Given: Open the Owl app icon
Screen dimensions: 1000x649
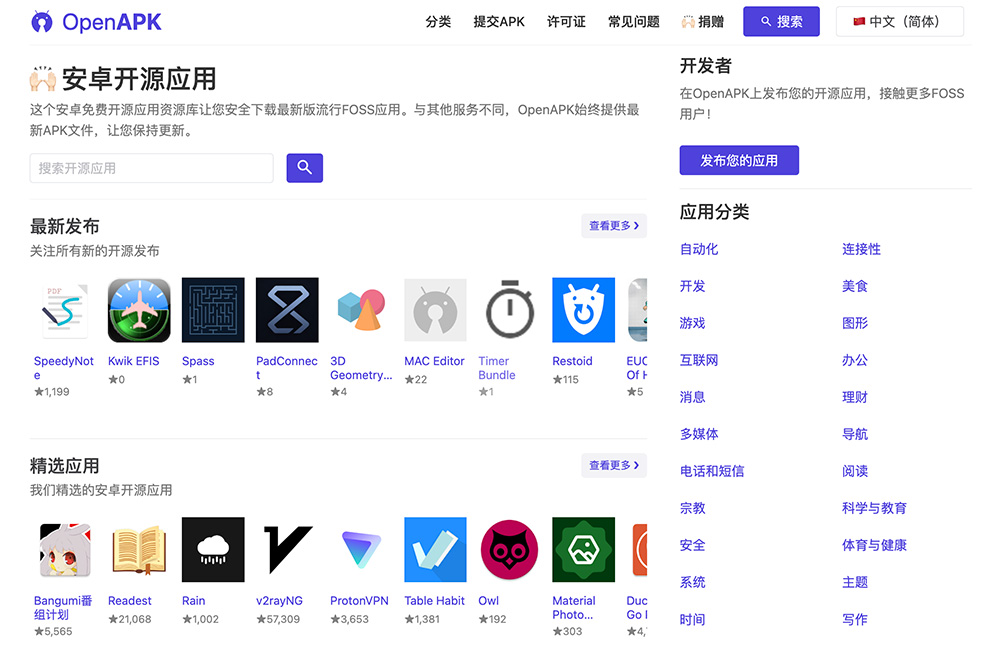Looking at the screenshot, I should [x=510, y=550].
